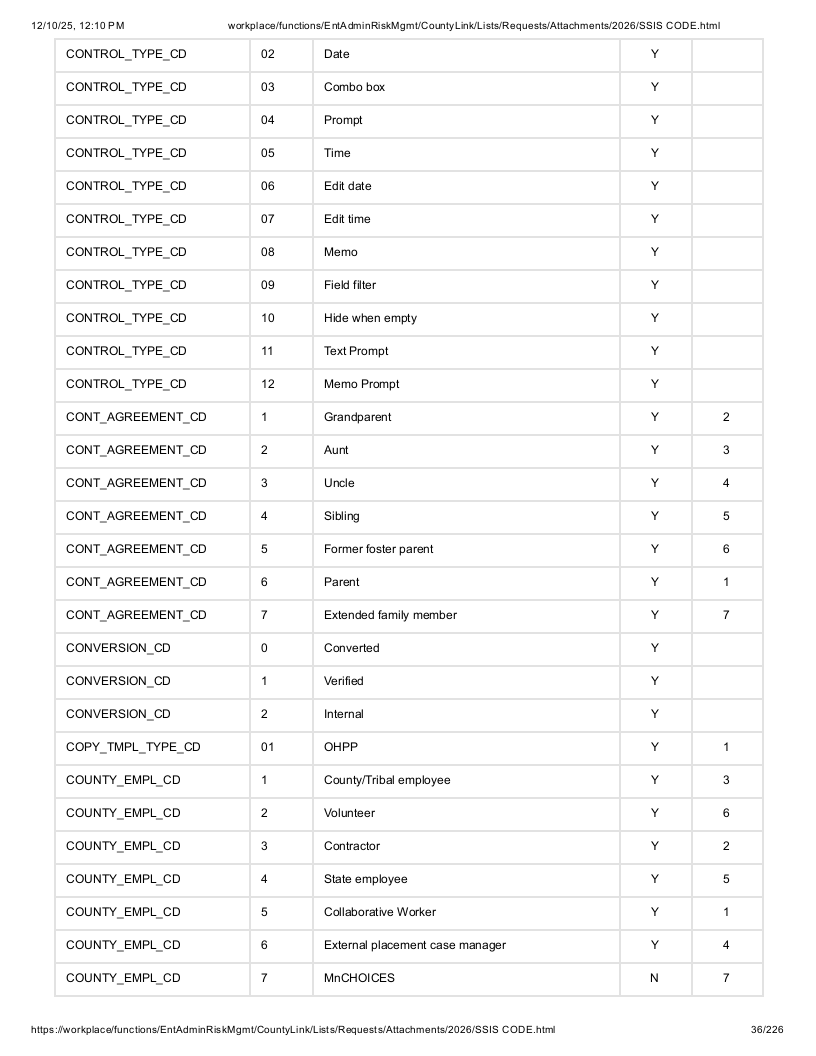Select the page number 36/226
The width and height of the screenshot is (816, 1056).
point(767,1030)
